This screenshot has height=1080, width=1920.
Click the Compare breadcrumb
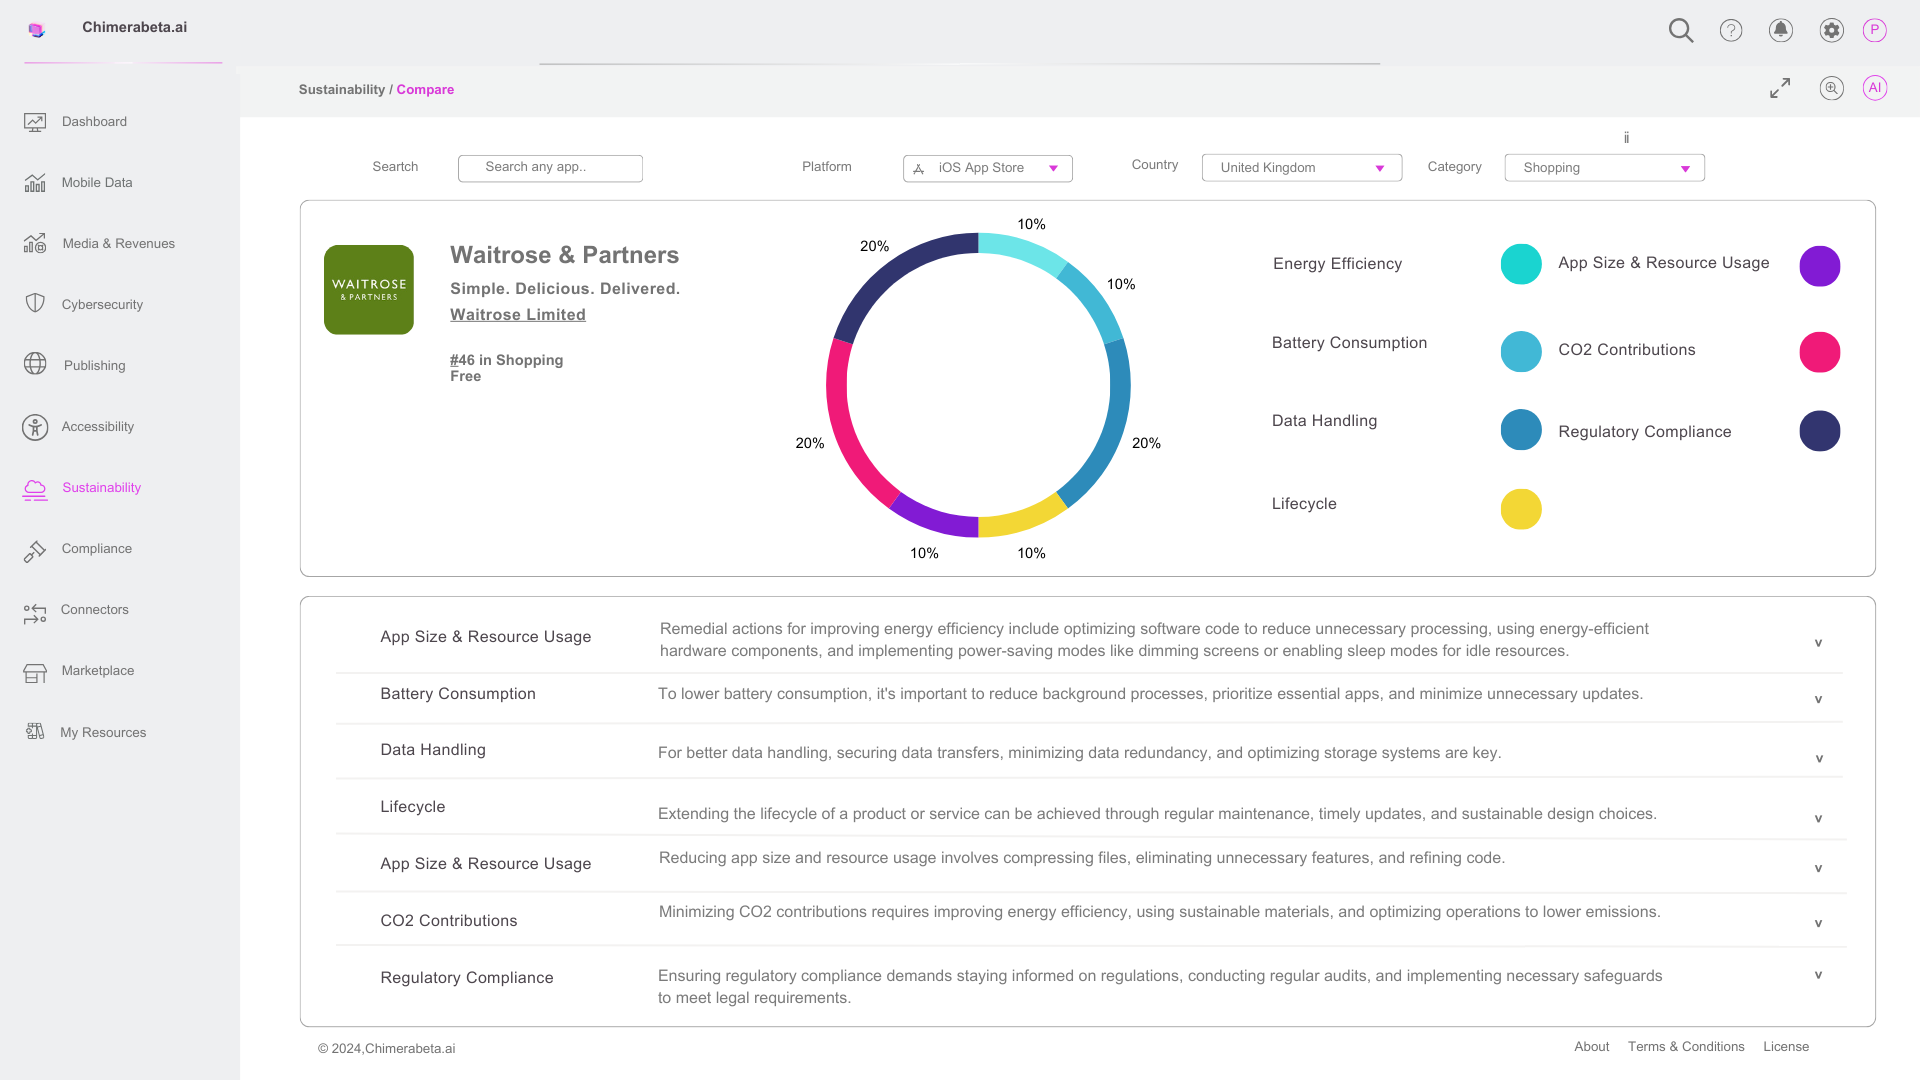425,90
